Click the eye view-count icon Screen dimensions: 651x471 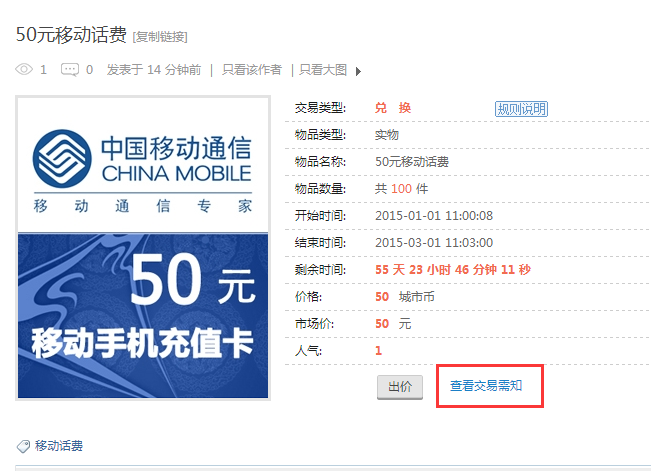tap(24, 69)
